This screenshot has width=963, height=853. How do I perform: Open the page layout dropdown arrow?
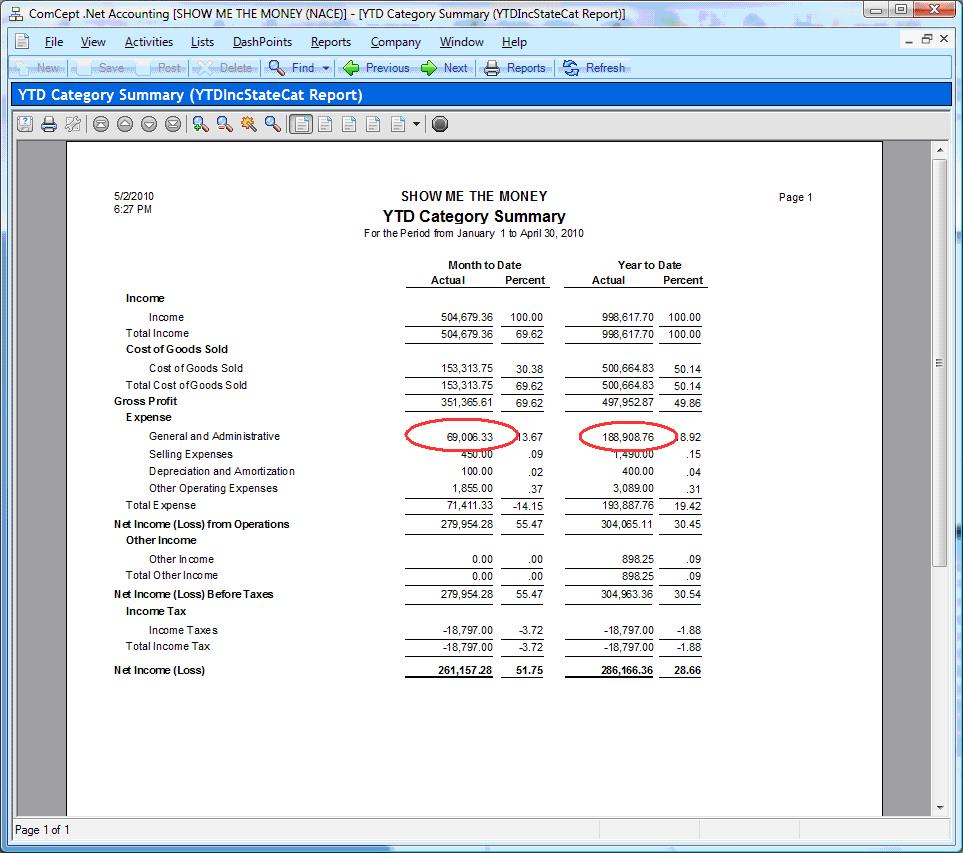[x=416, y=124]
